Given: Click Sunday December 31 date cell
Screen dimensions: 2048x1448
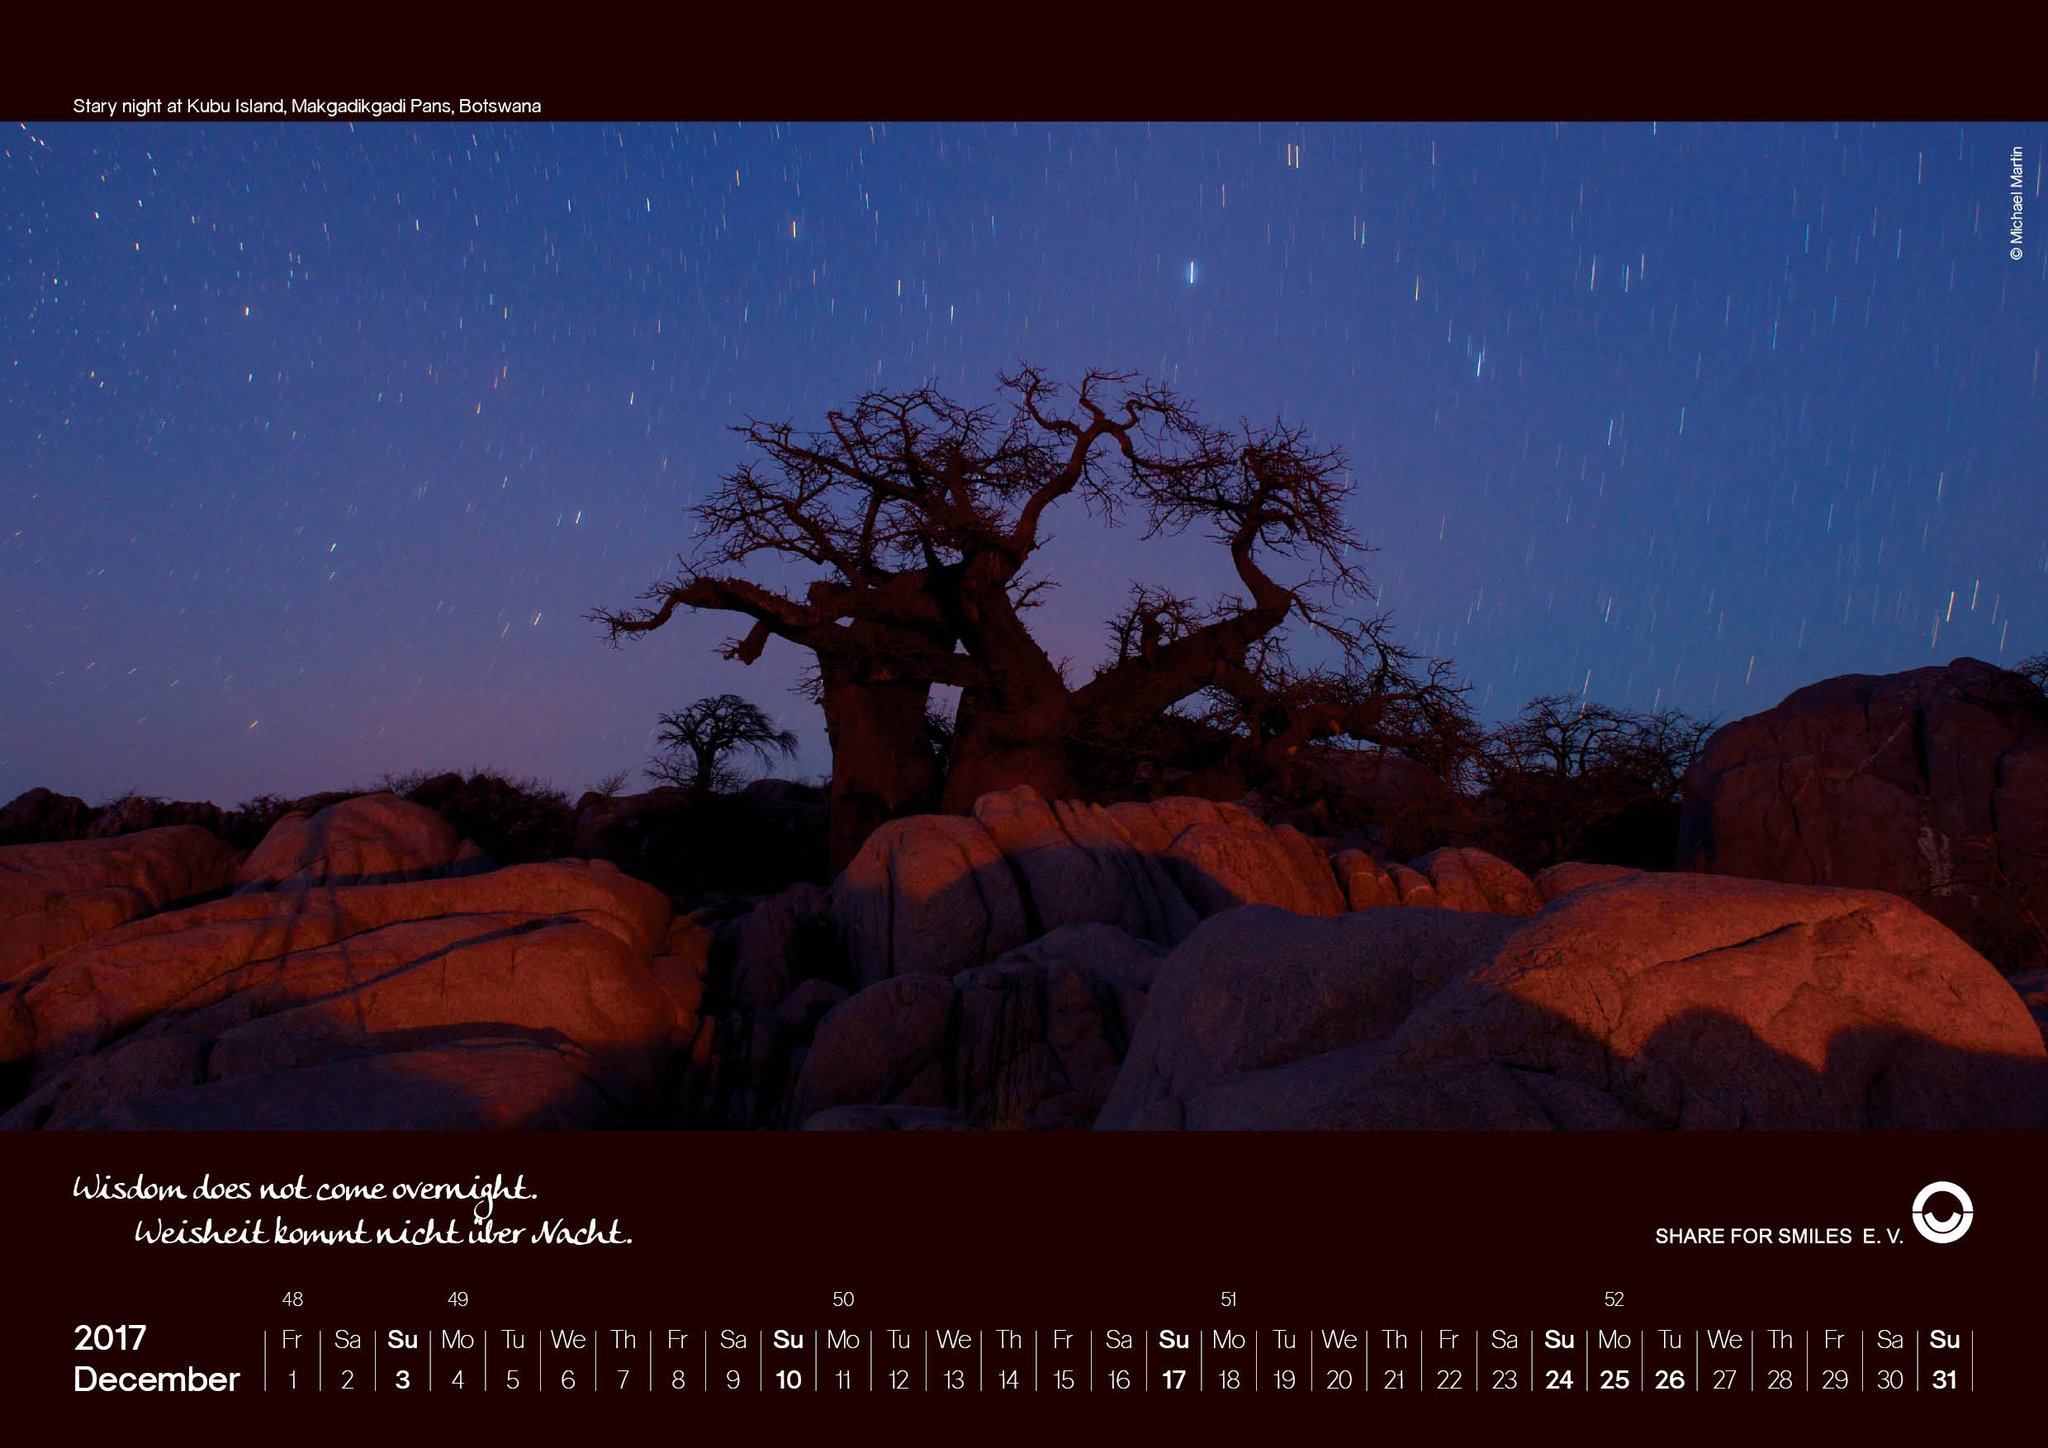Looking at the screenshot, I should click(1943, 1379).
